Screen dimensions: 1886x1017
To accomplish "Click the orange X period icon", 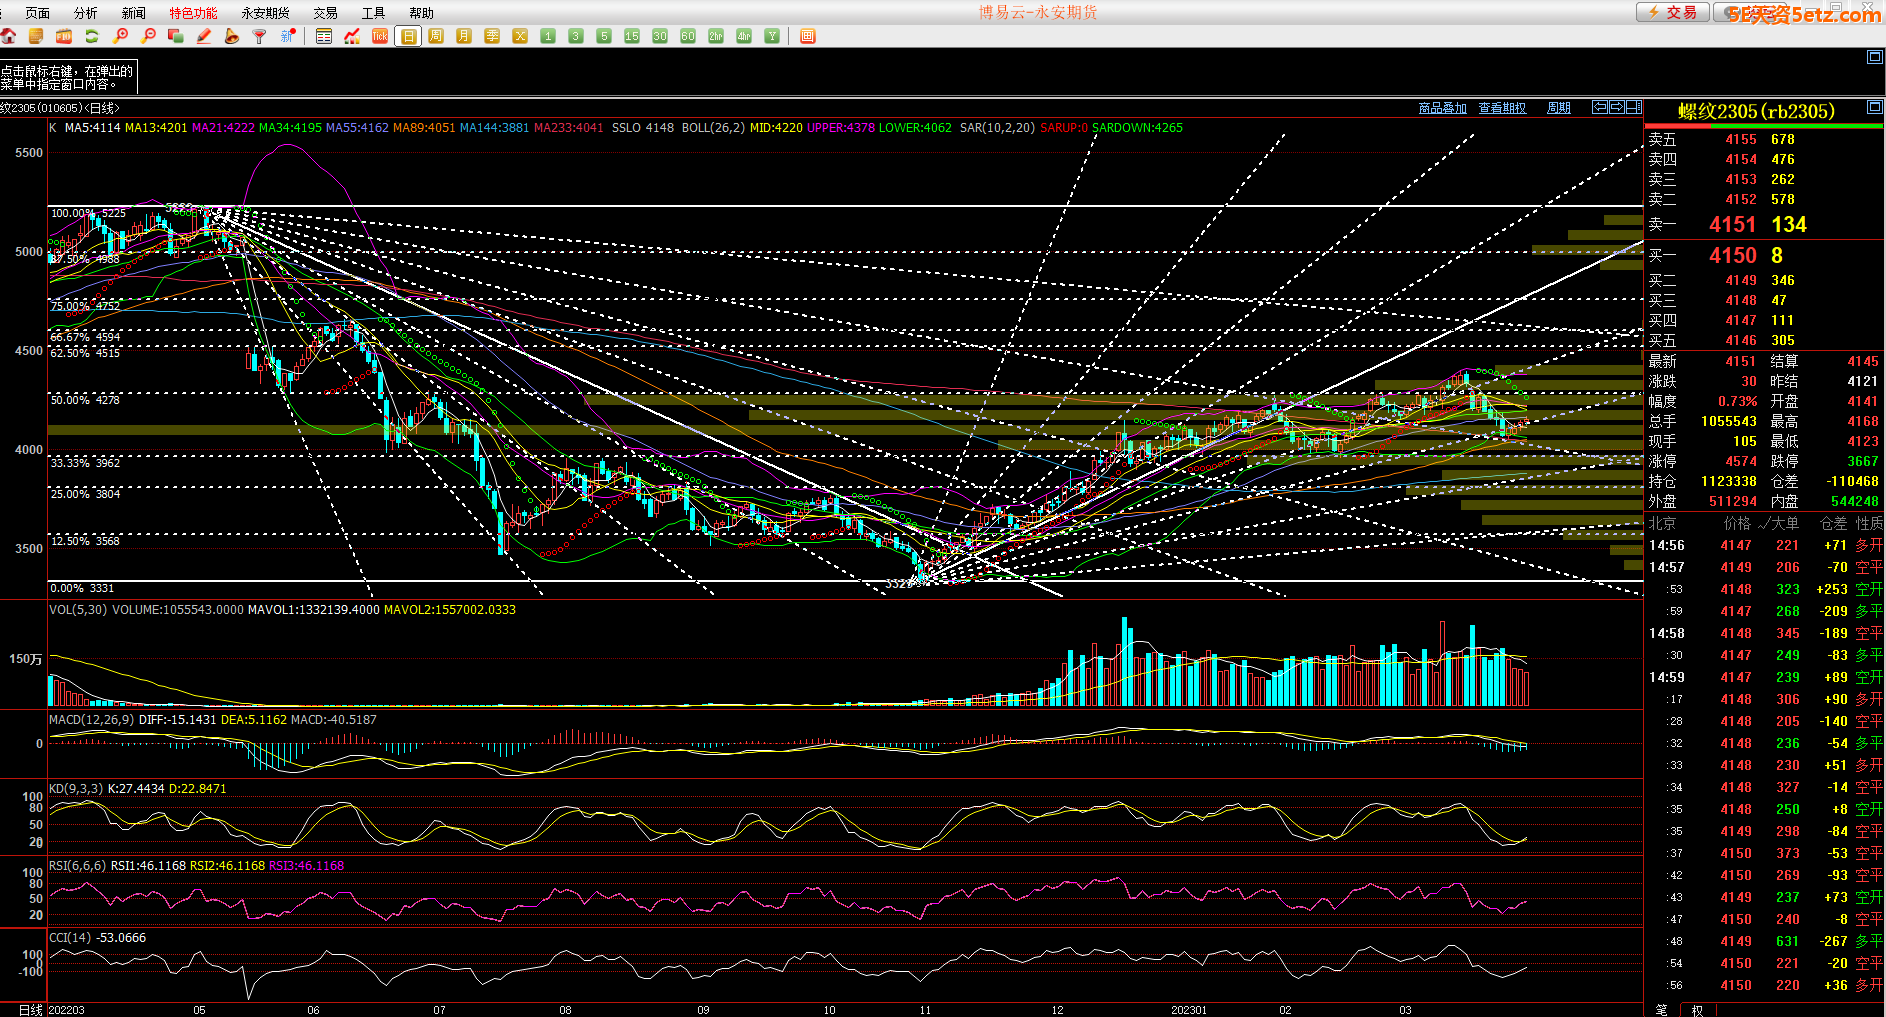I will click(520, 36).
